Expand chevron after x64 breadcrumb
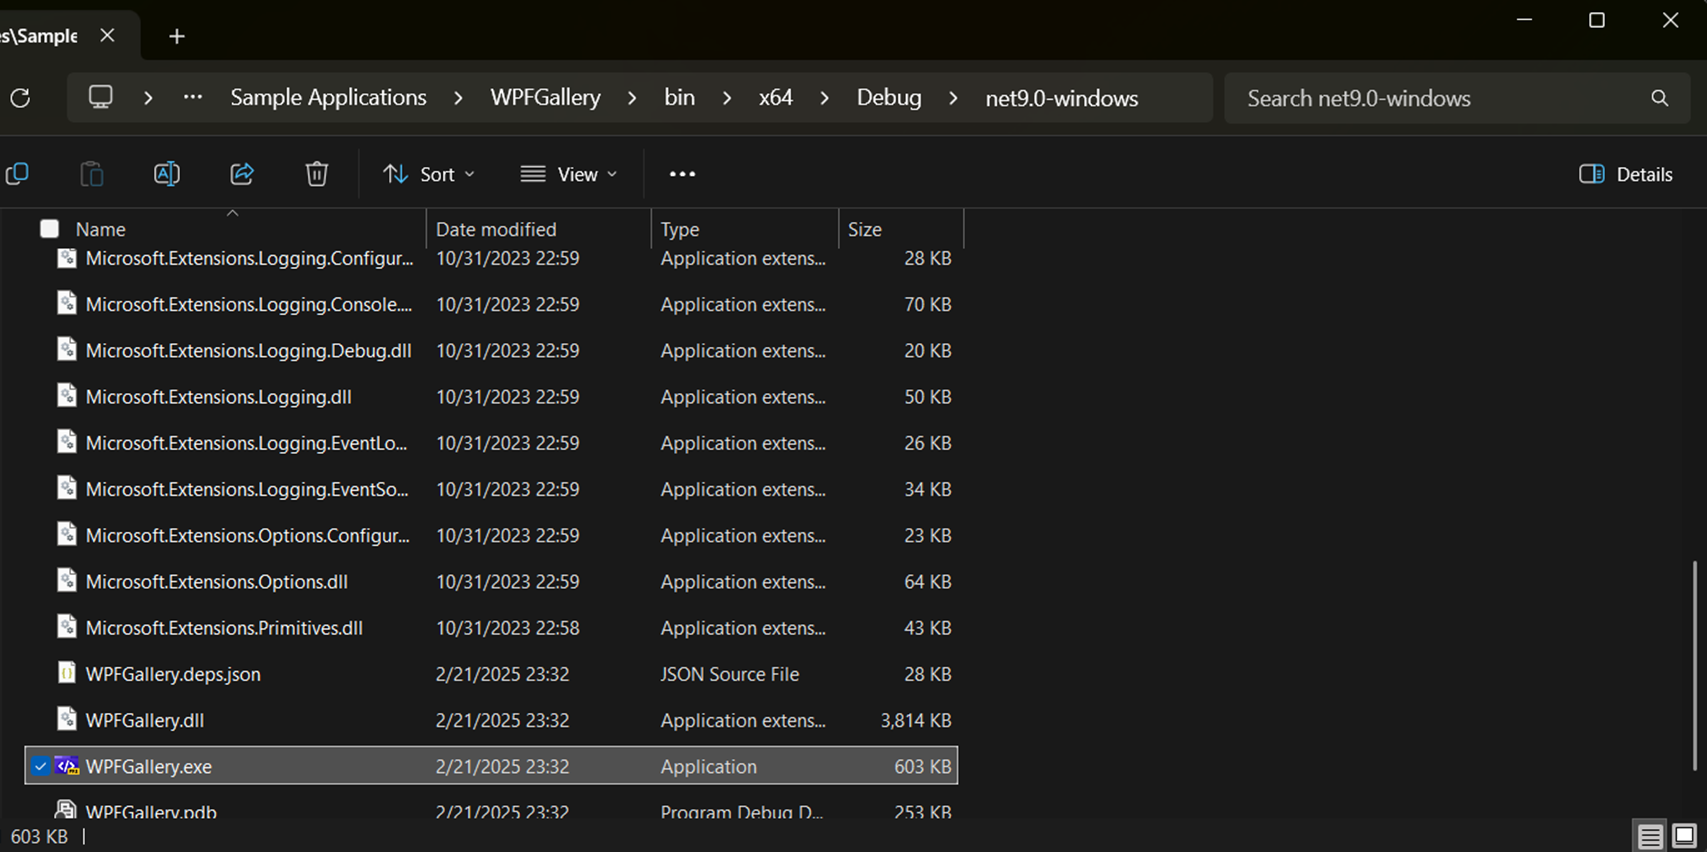The height and width of the screenshot is (852, 1707). 825,98
